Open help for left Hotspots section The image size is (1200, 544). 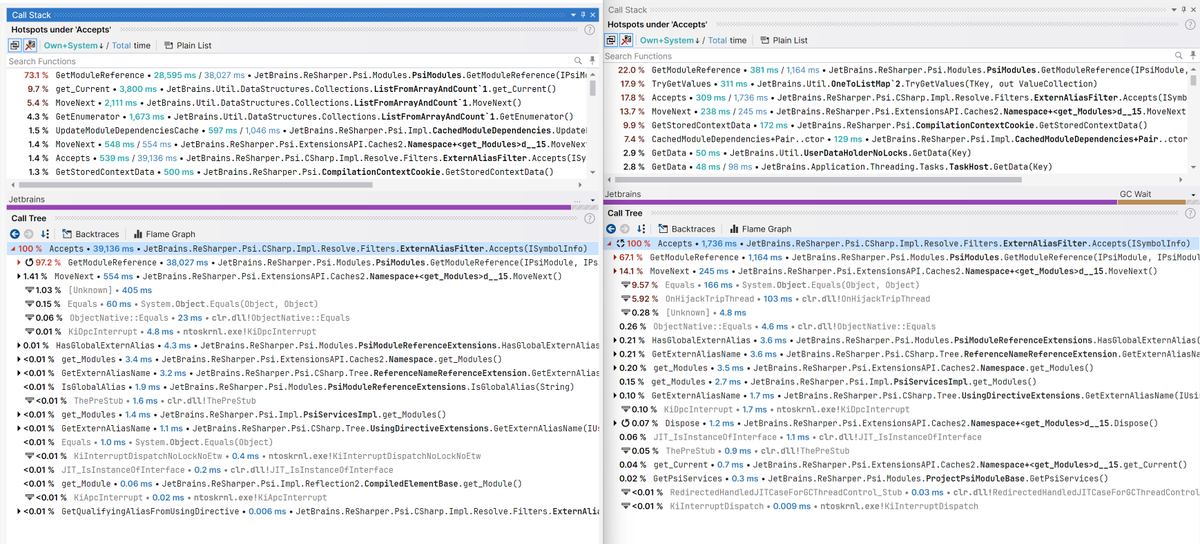click(x=590, y=30)
